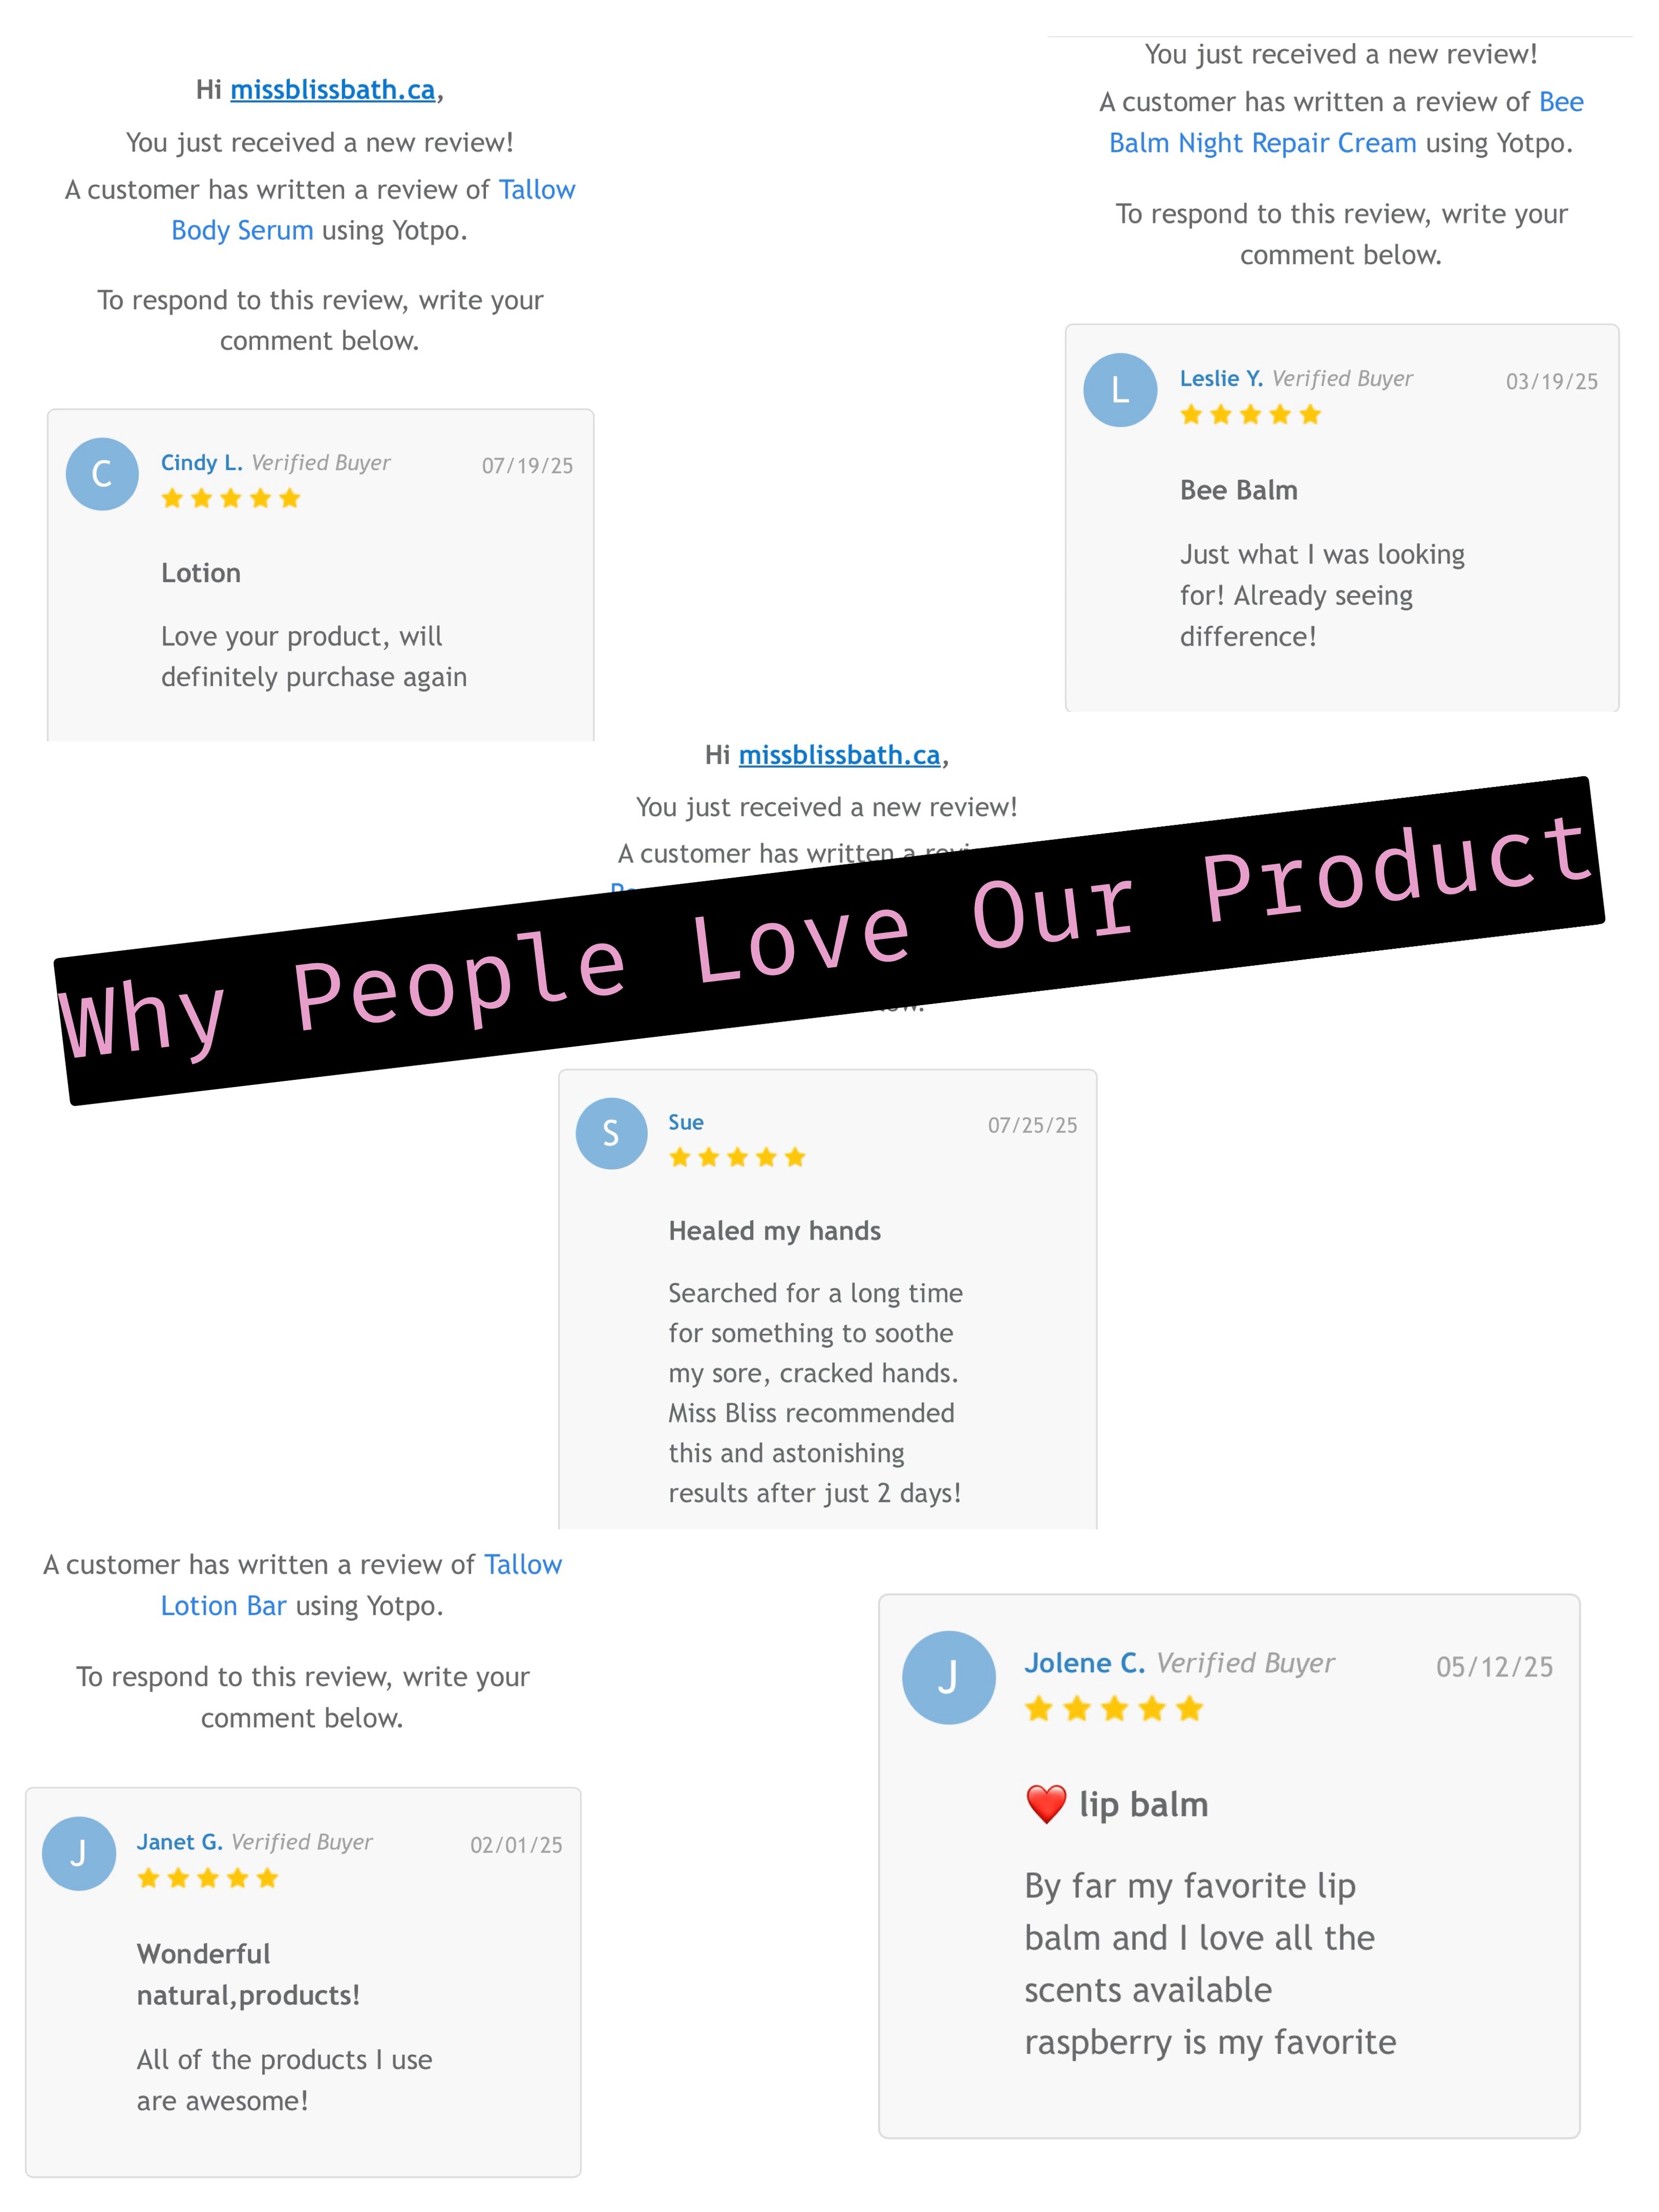Click the Why People Love Our Product banner

[829, 941]
